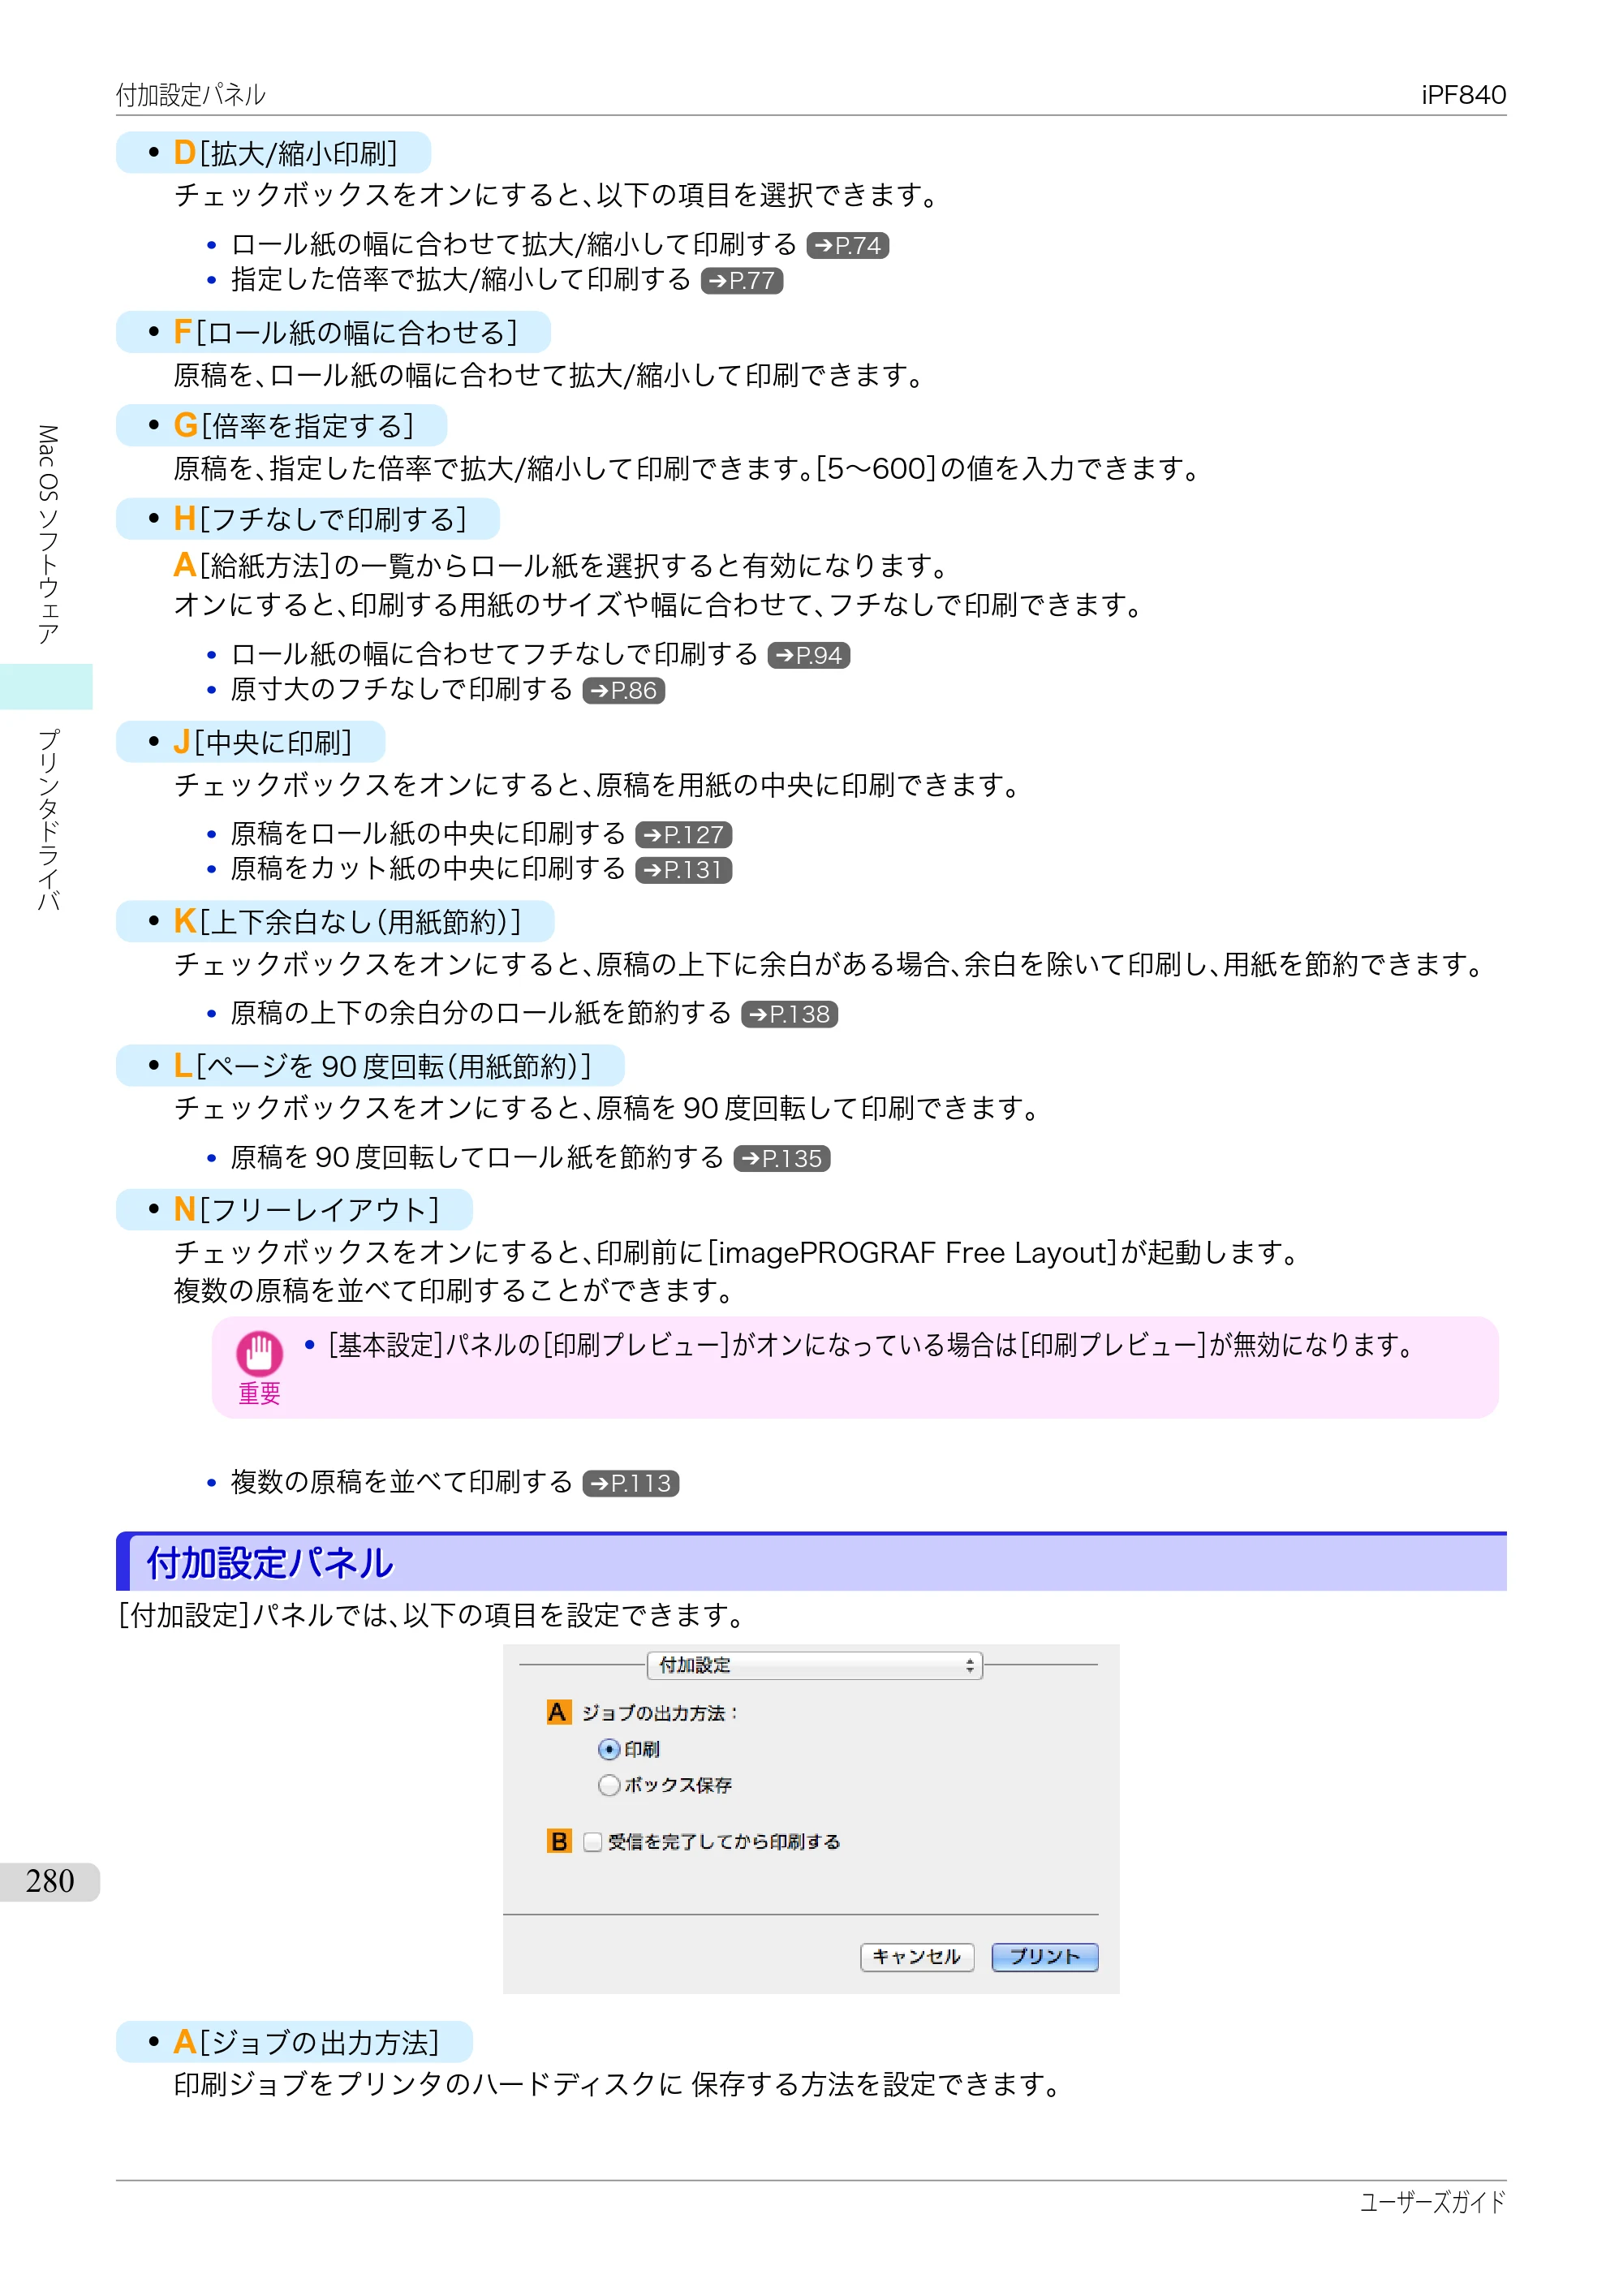Screen dimensions: 1623x2296
Task: Open the P.74 page link
Action: point(847,245)
